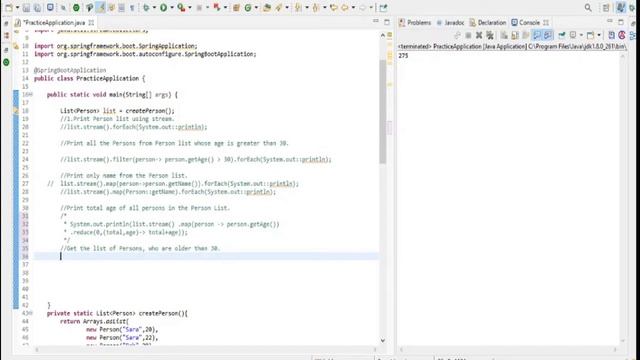Viewport: 640px width, 360px height.
Task: Open the Relaunch dropdown arrow
Action: 225,7
